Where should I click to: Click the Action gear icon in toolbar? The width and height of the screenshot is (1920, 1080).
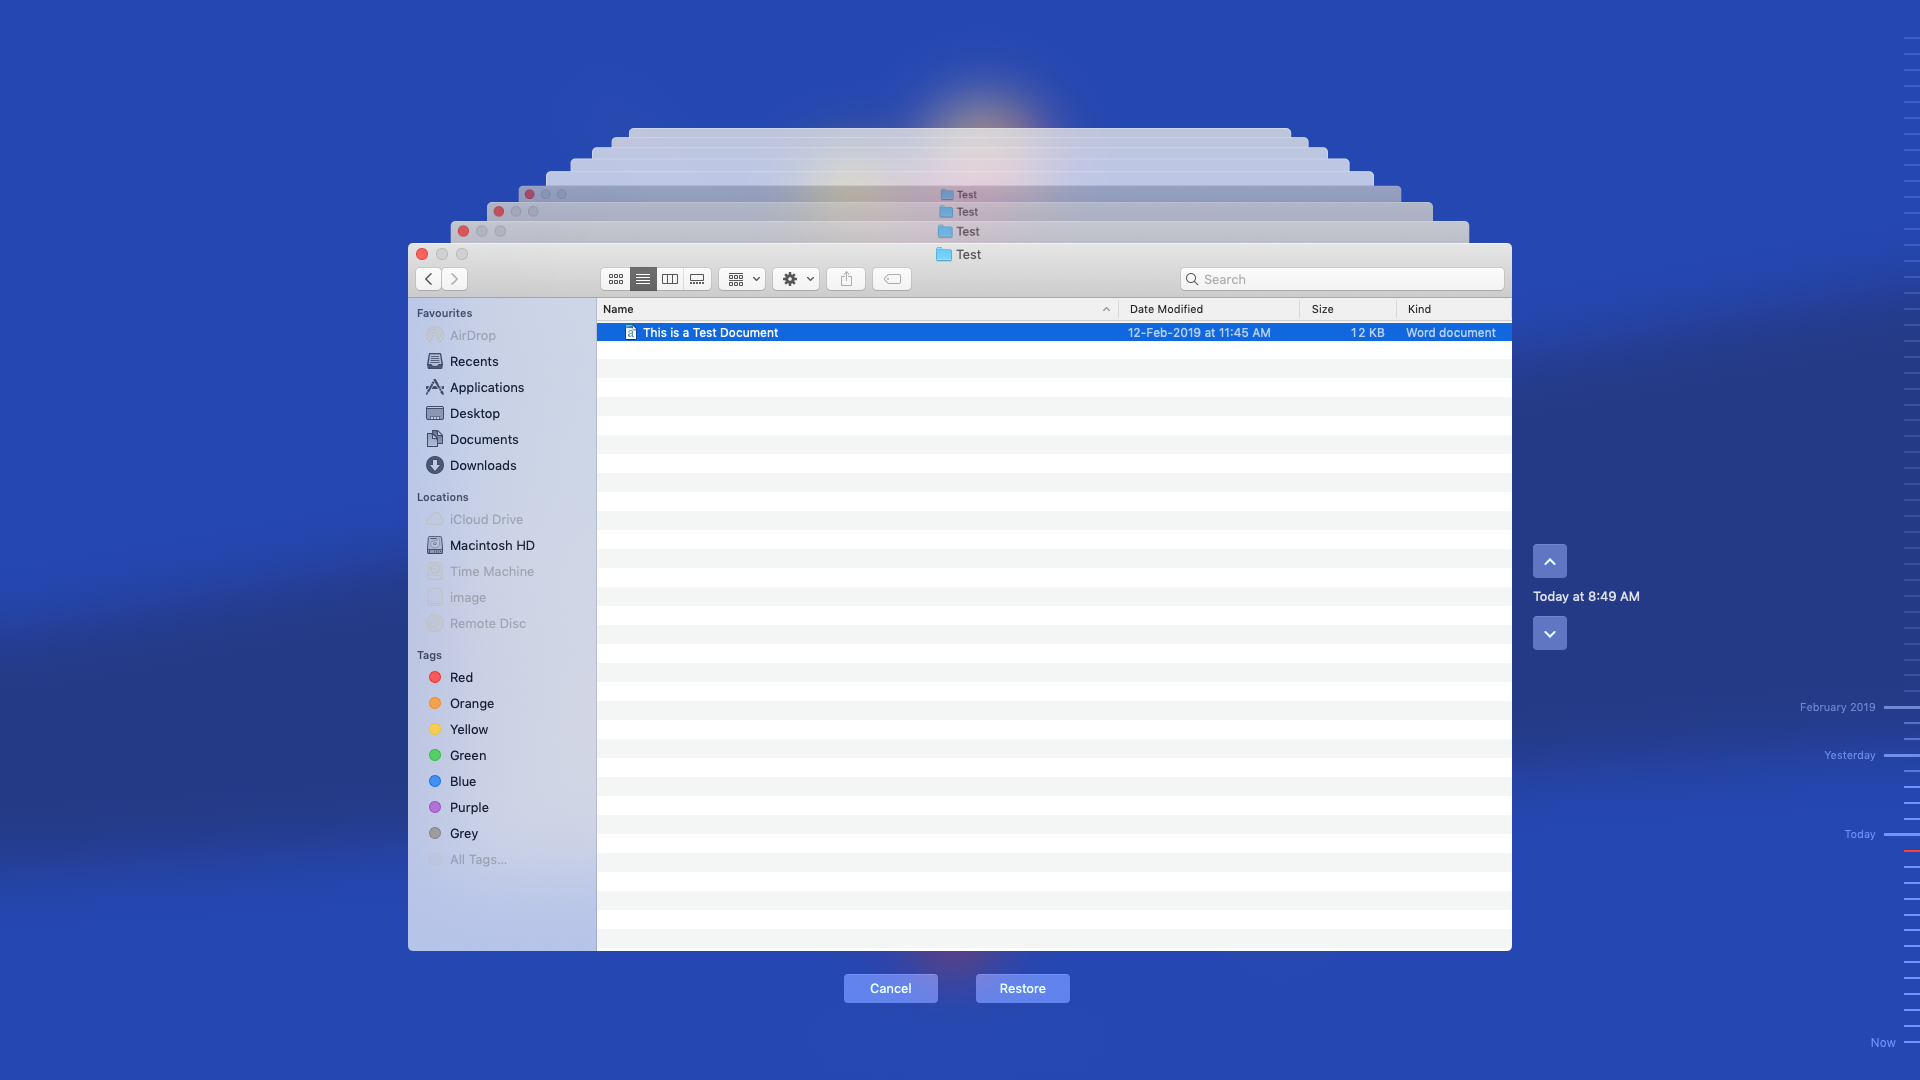pos(795,278)
